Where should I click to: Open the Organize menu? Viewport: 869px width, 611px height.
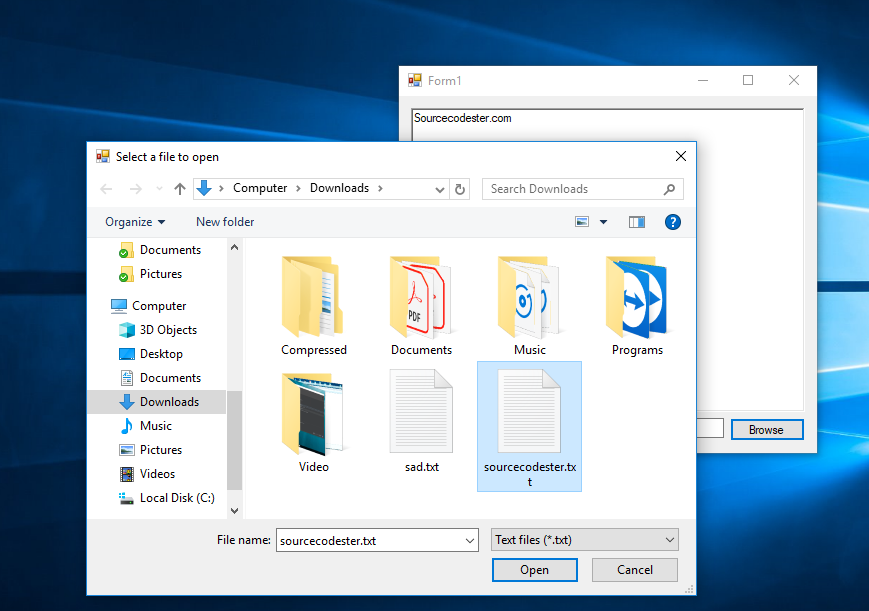click(135, 222)
